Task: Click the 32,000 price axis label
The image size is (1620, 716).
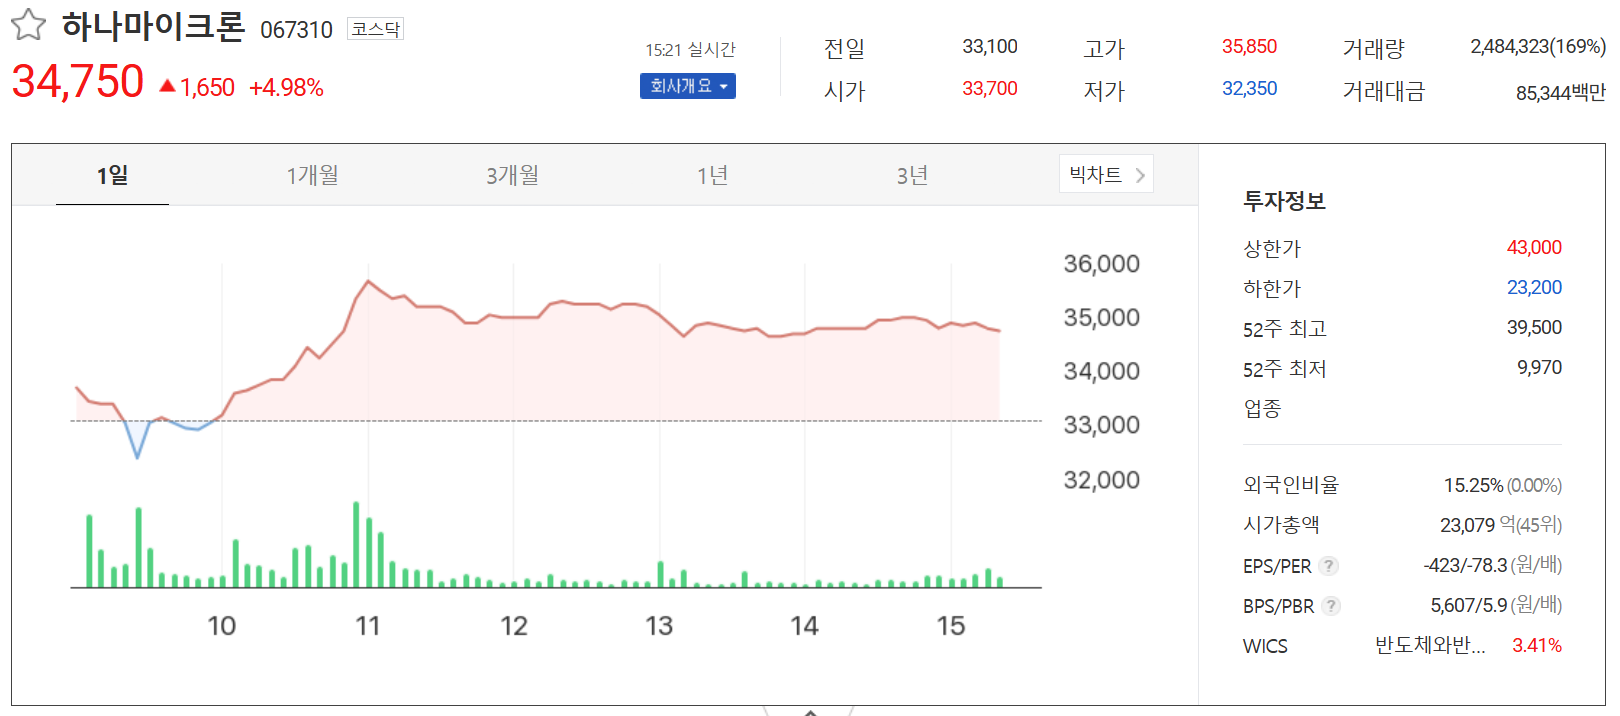Action: coord(1101,480)
